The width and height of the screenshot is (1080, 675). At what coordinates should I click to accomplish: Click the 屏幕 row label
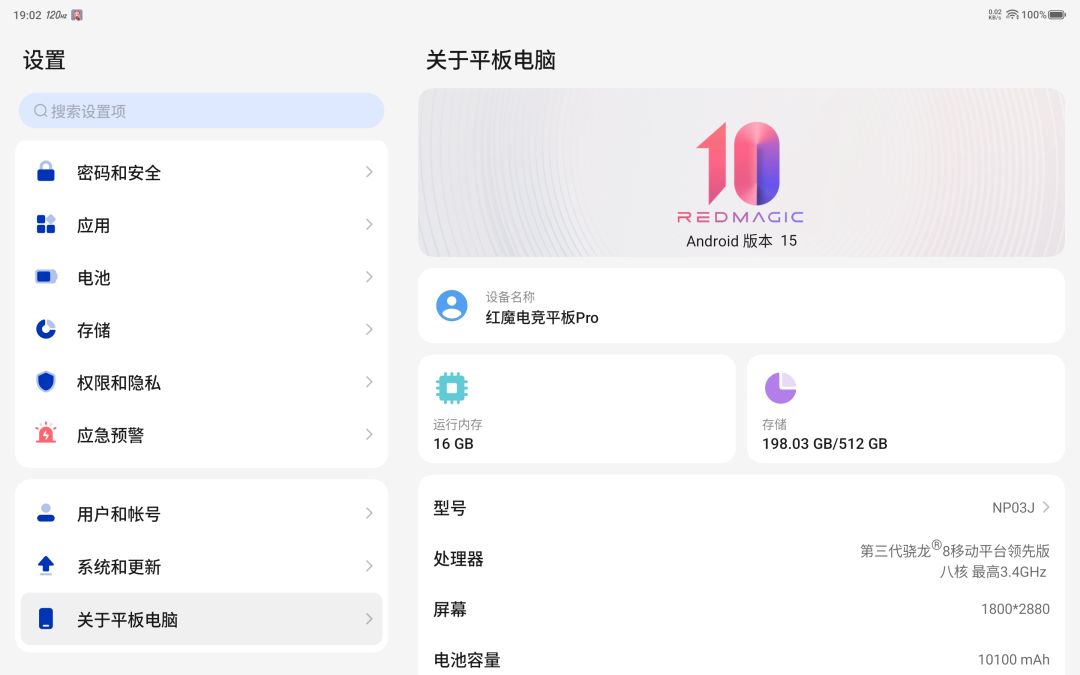coord(450,609)
